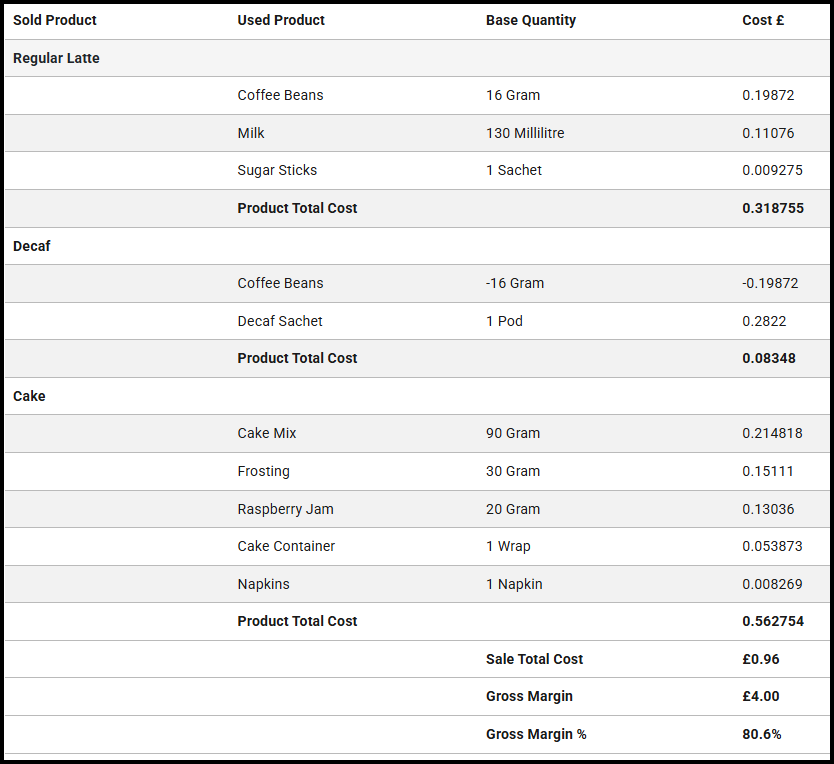The image size is (834, 764).
Task: Select the Regular Latte group row
Action: pos(56,58)
